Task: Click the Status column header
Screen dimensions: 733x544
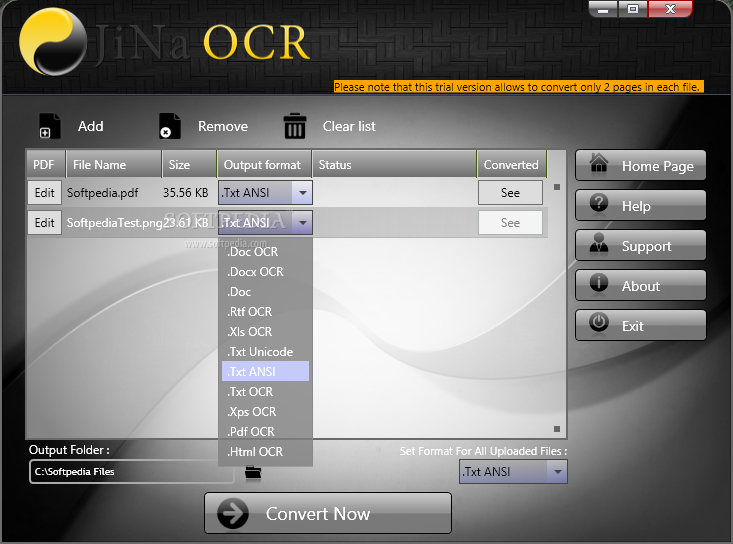Action: click(394, 165)
